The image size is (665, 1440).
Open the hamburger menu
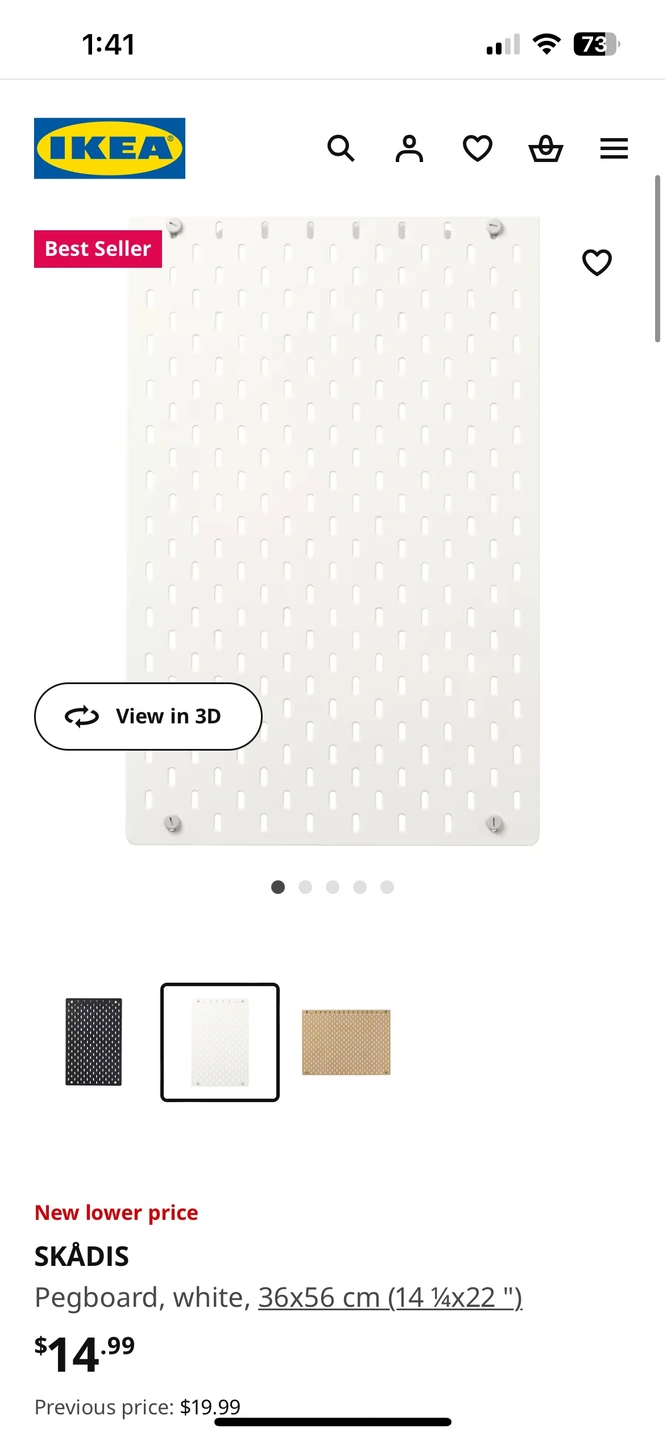(614, 149)
